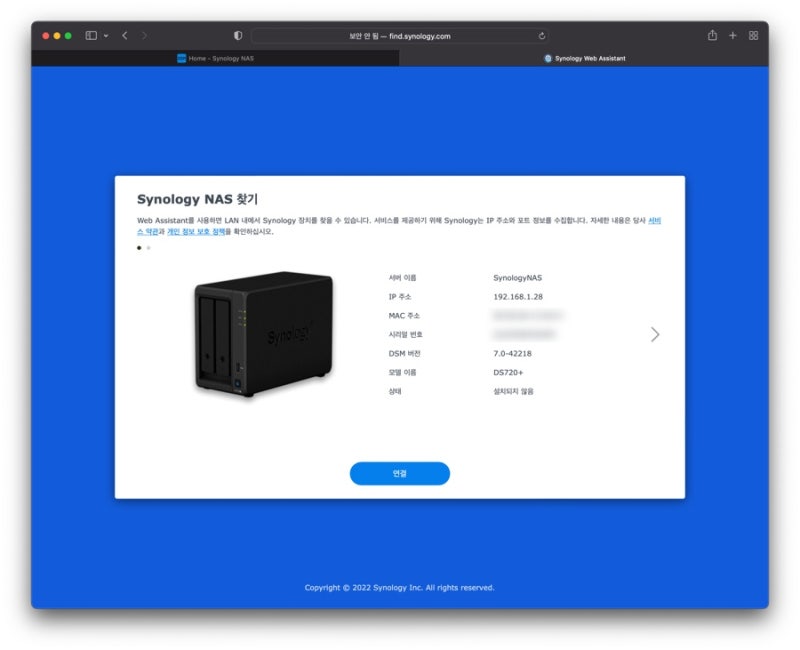
Task: Add a new tab with plus icon
Action: click(733, 35)
